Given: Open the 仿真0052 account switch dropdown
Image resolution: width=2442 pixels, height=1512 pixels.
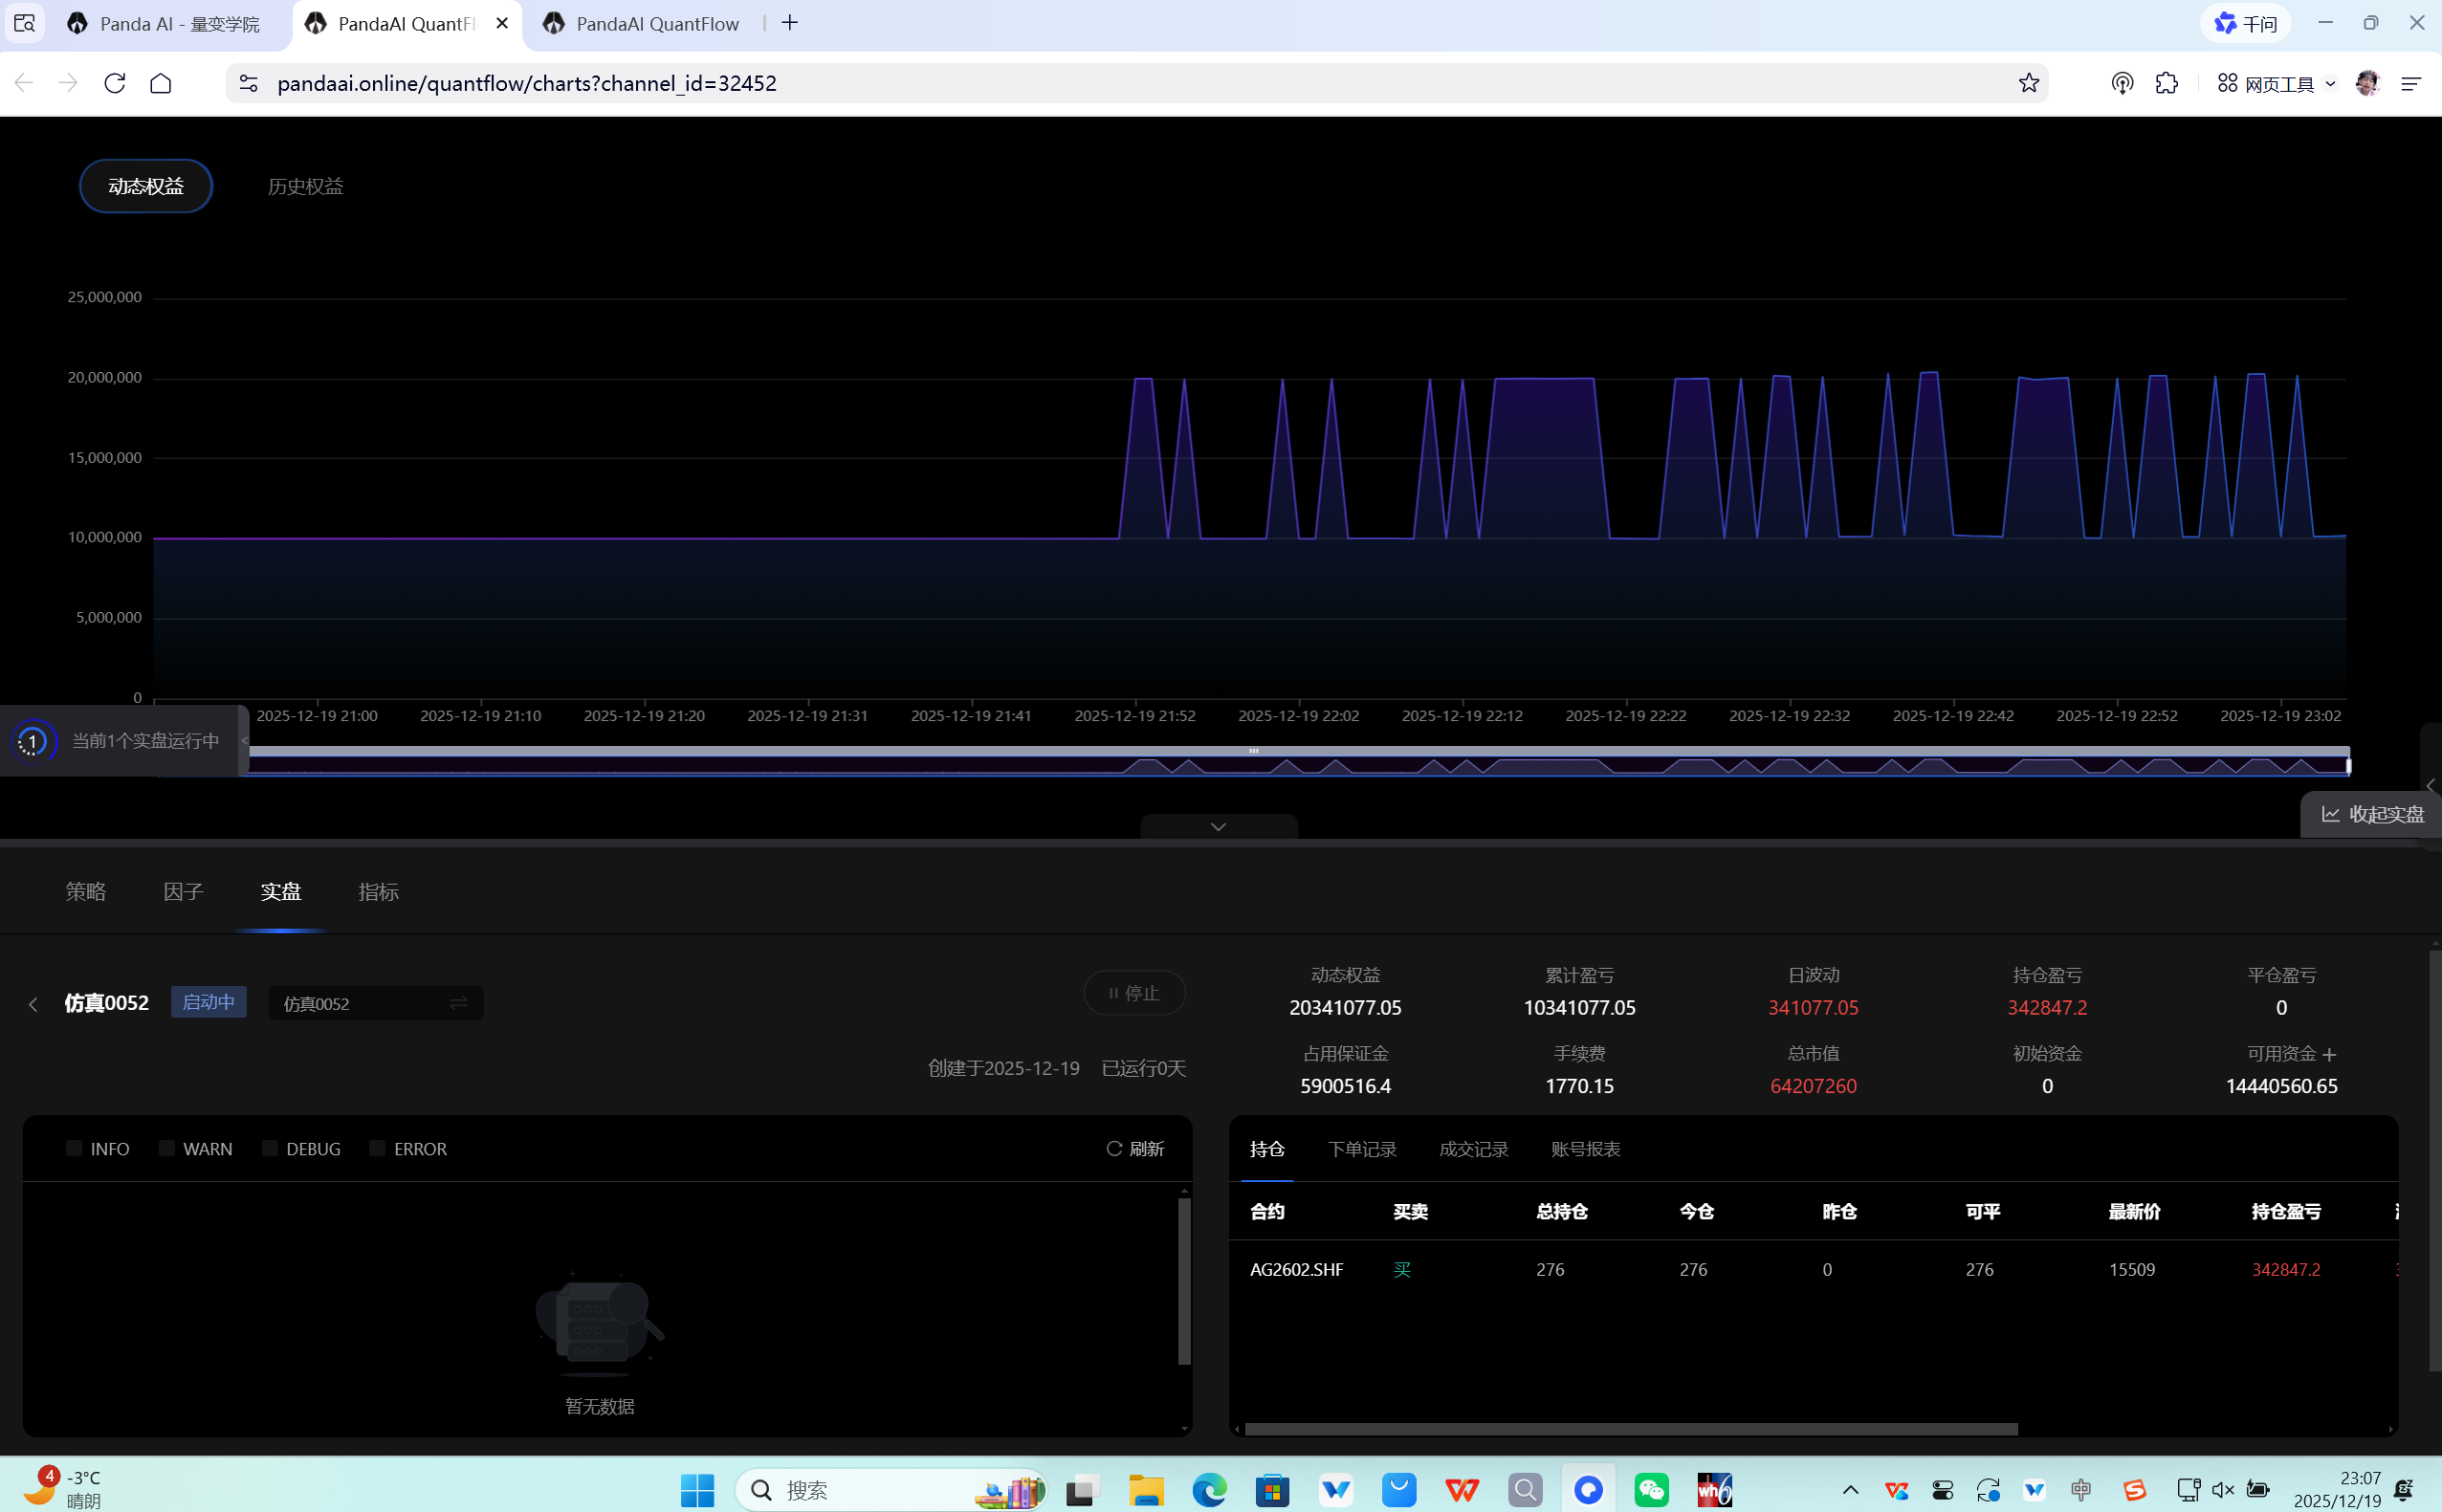Looking at the screenshot, I should click(376, 1003).
